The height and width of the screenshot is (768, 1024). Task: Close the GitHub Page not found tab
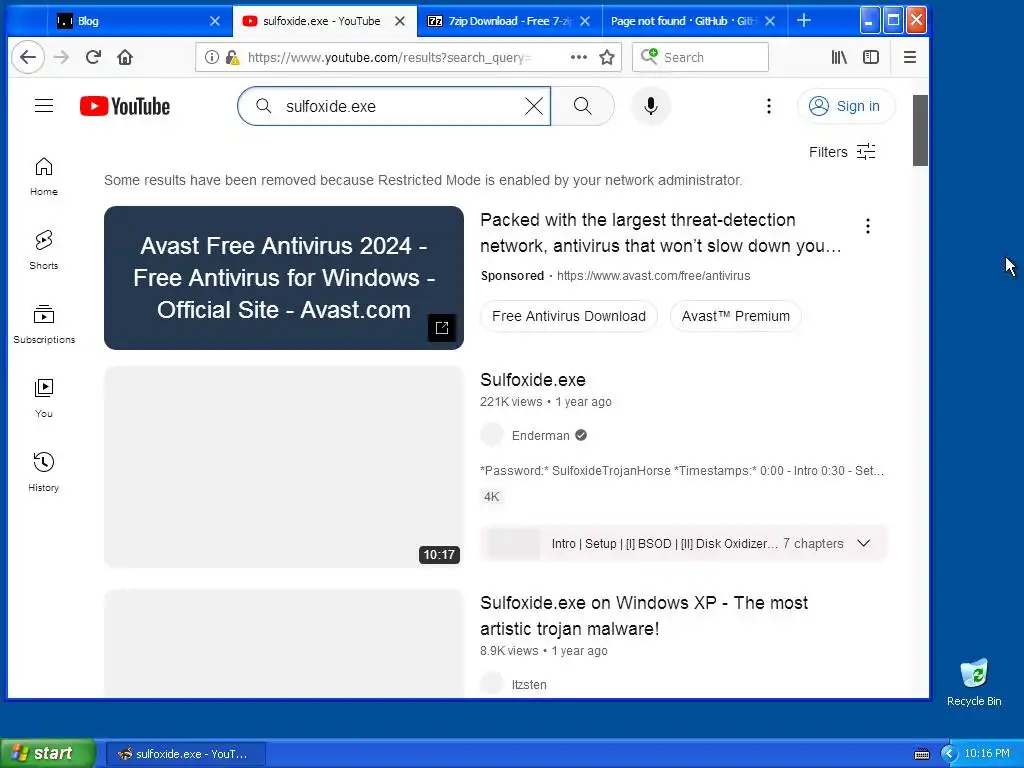click(x=770, y=21)
